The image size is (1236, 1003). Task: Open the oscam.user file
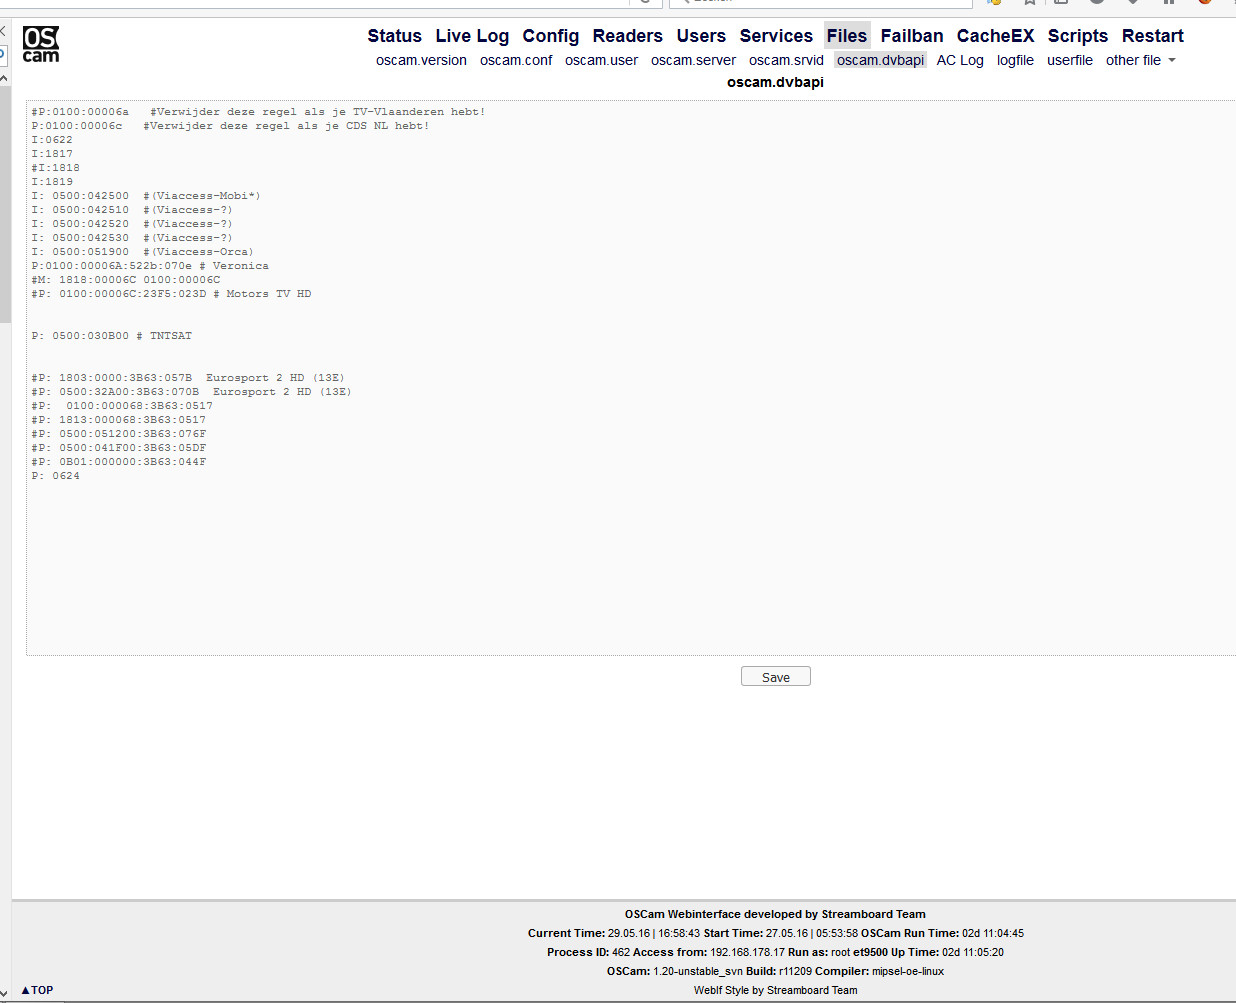pos(601,60)
